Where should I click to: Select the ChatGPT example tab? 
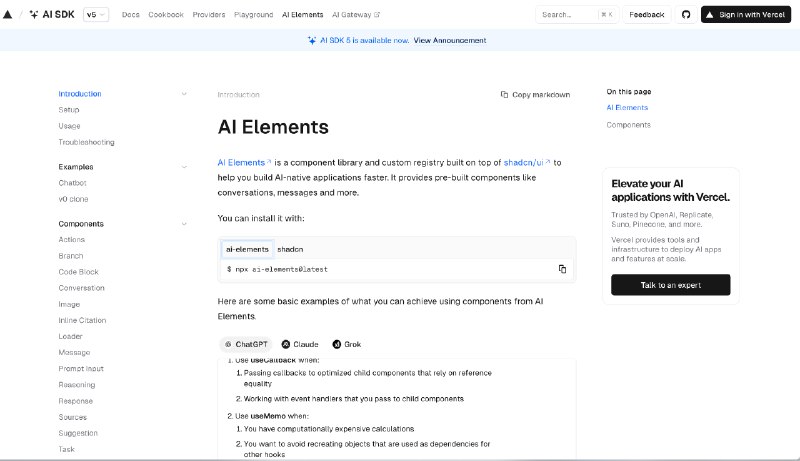(246, 345)
